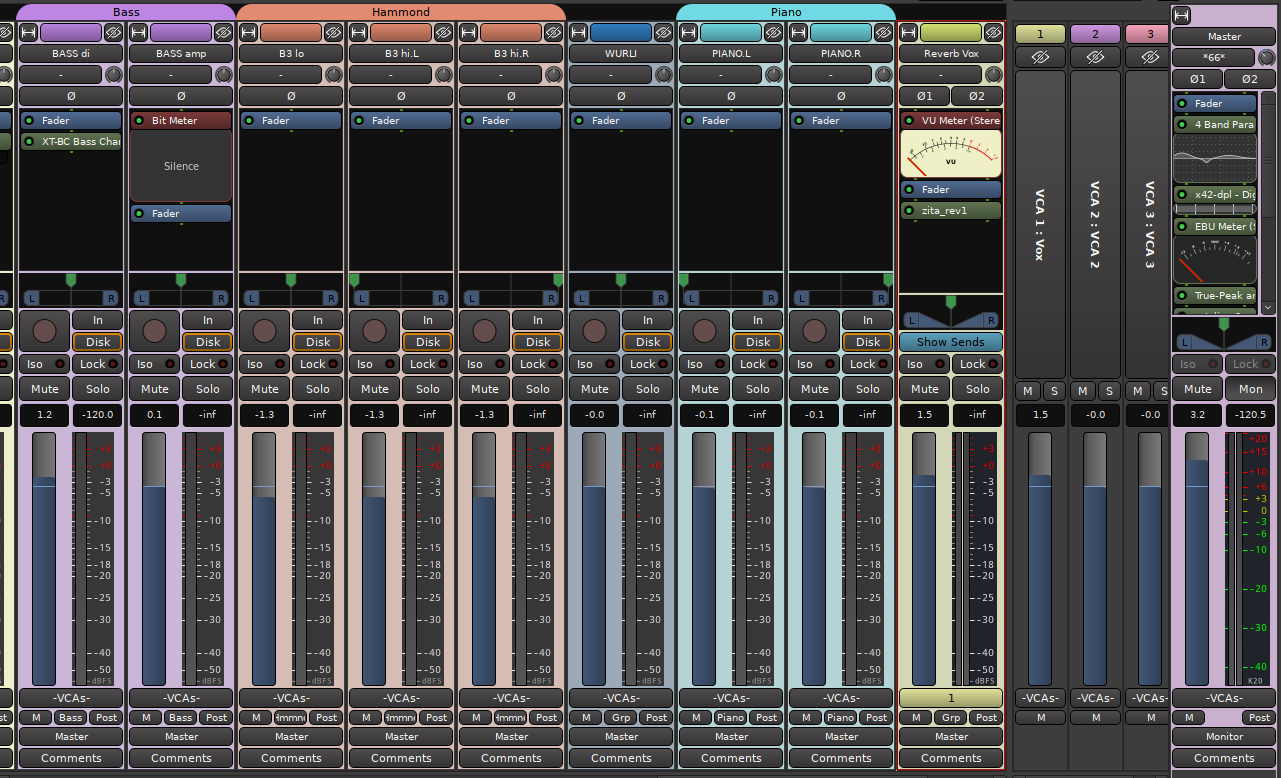
Task: Solo the PIANO.R track
Action: coord(868,389)
